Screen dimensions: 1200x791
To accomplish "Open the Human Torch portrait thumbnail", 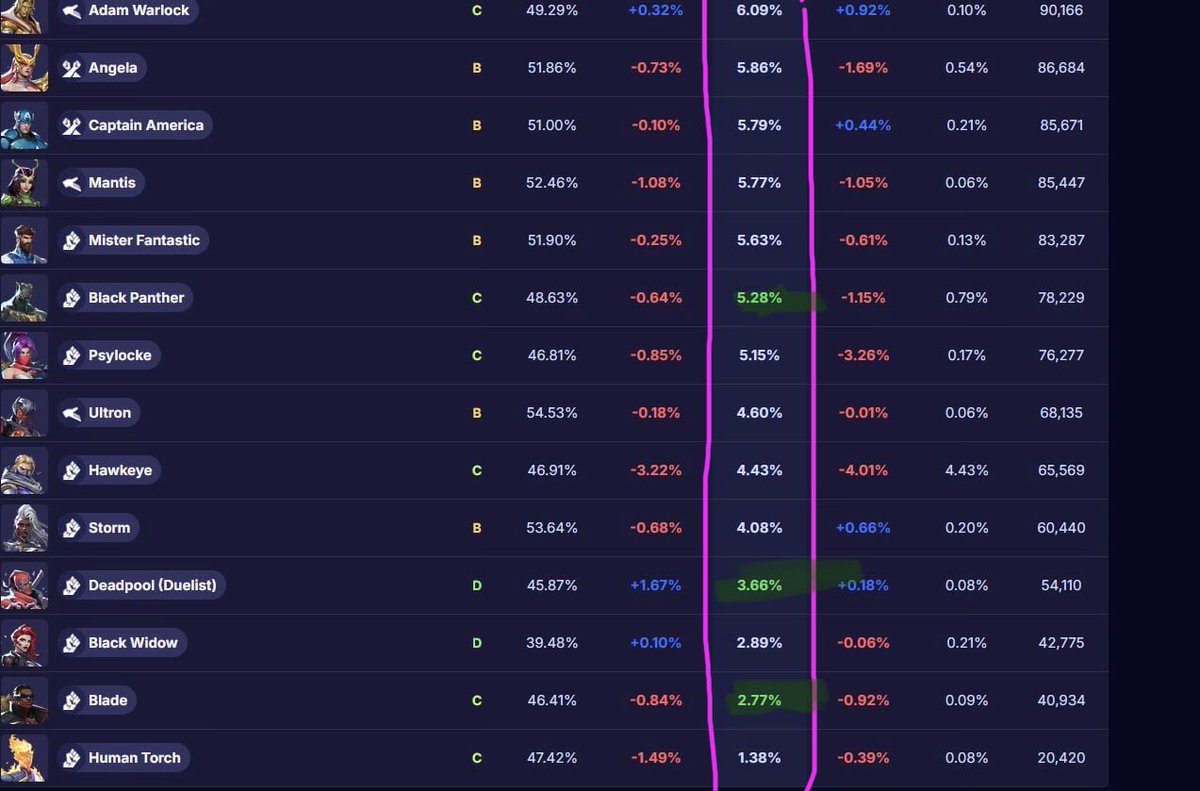I will tap(24, 758).
